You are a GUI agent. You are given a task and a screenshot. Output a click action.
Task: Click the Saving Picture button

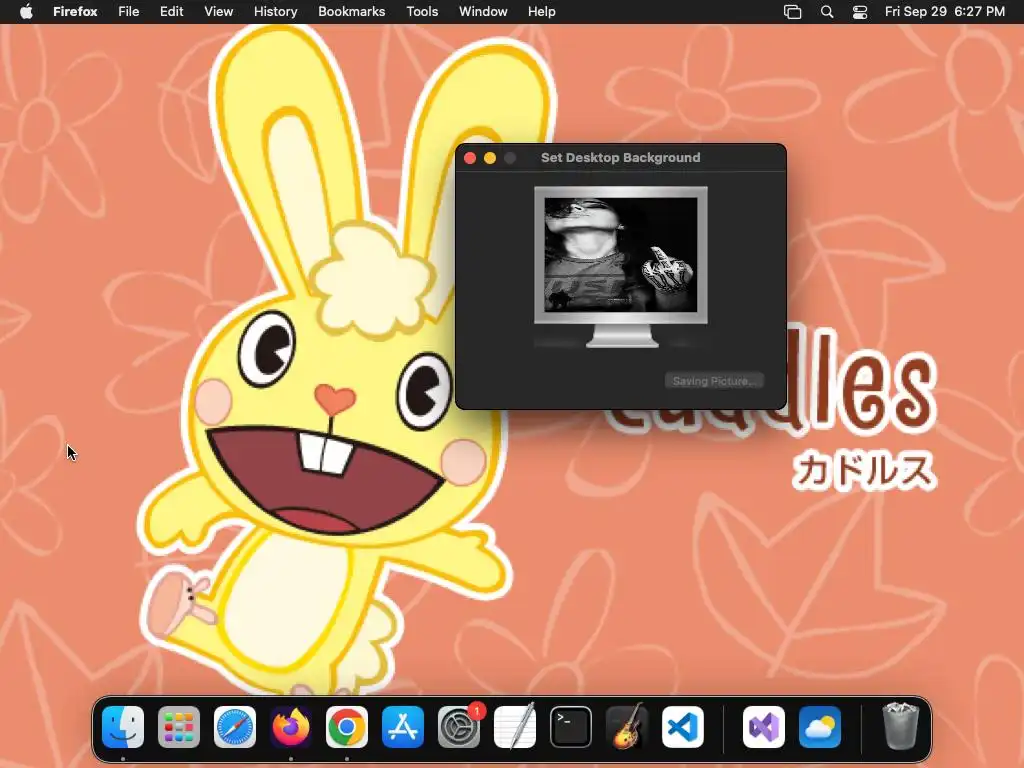(x=714, y=381)
